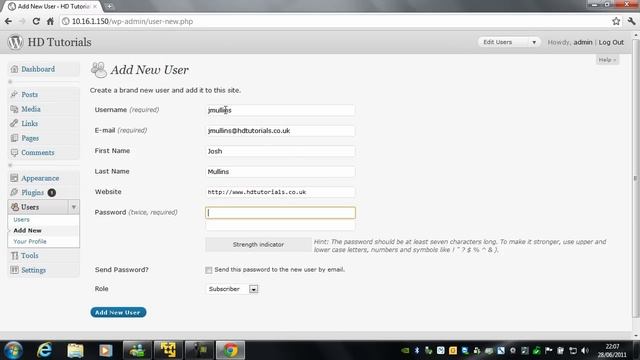Click the Appearance icon in the sidebar
Viewport: 640px width, 360px height.
click(14, 178)
